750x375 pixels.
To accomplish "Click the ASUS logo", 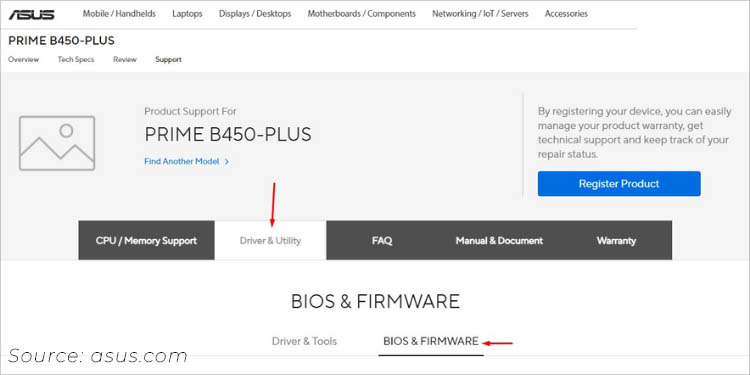I will click(x=31, y=14).
